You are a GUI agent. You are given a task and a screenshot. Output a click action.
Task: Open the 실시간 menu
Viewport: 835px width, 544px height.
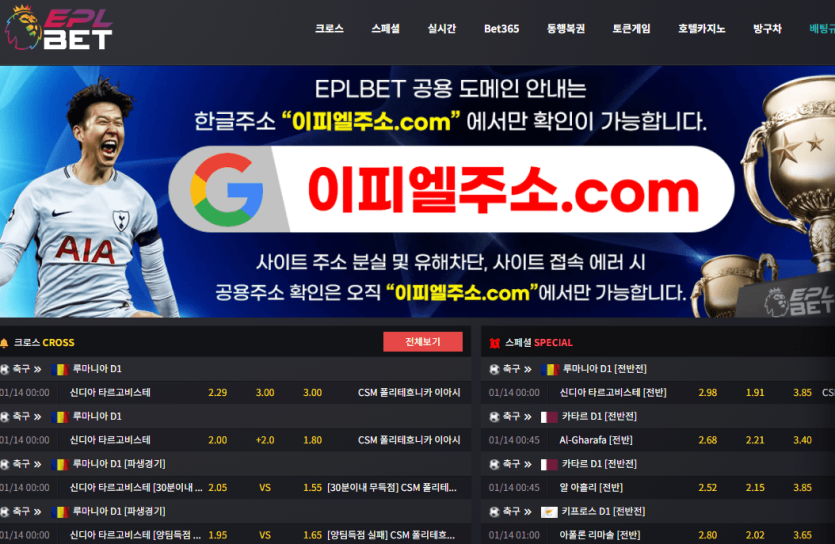point(441,29)
